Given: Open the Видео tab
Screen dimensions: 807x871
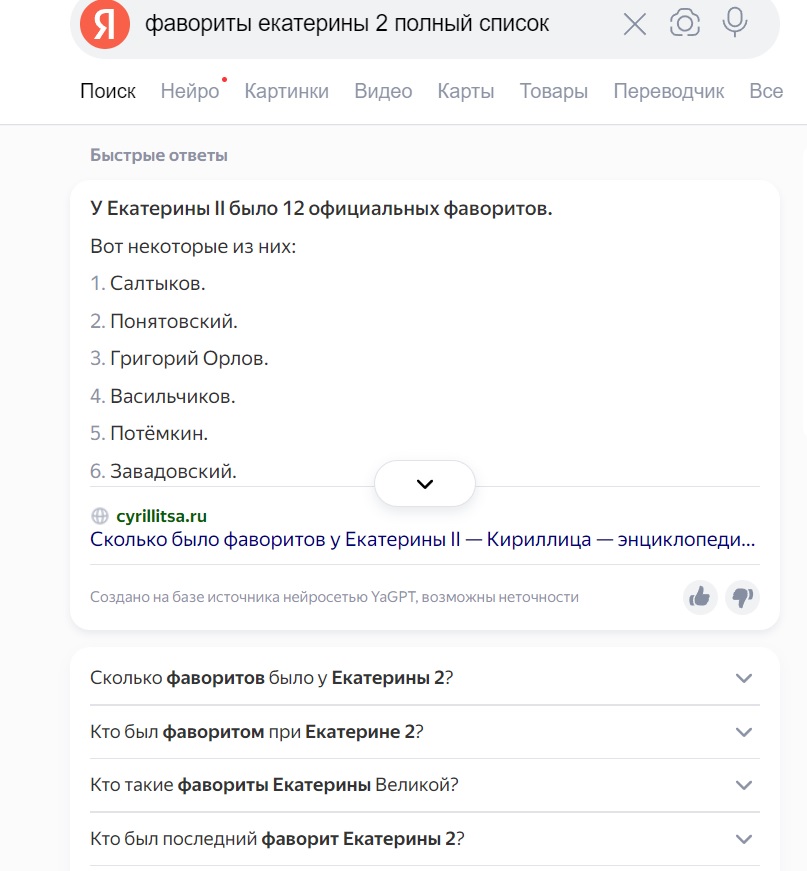Looking at the screenshot, I should click(383, 91).
